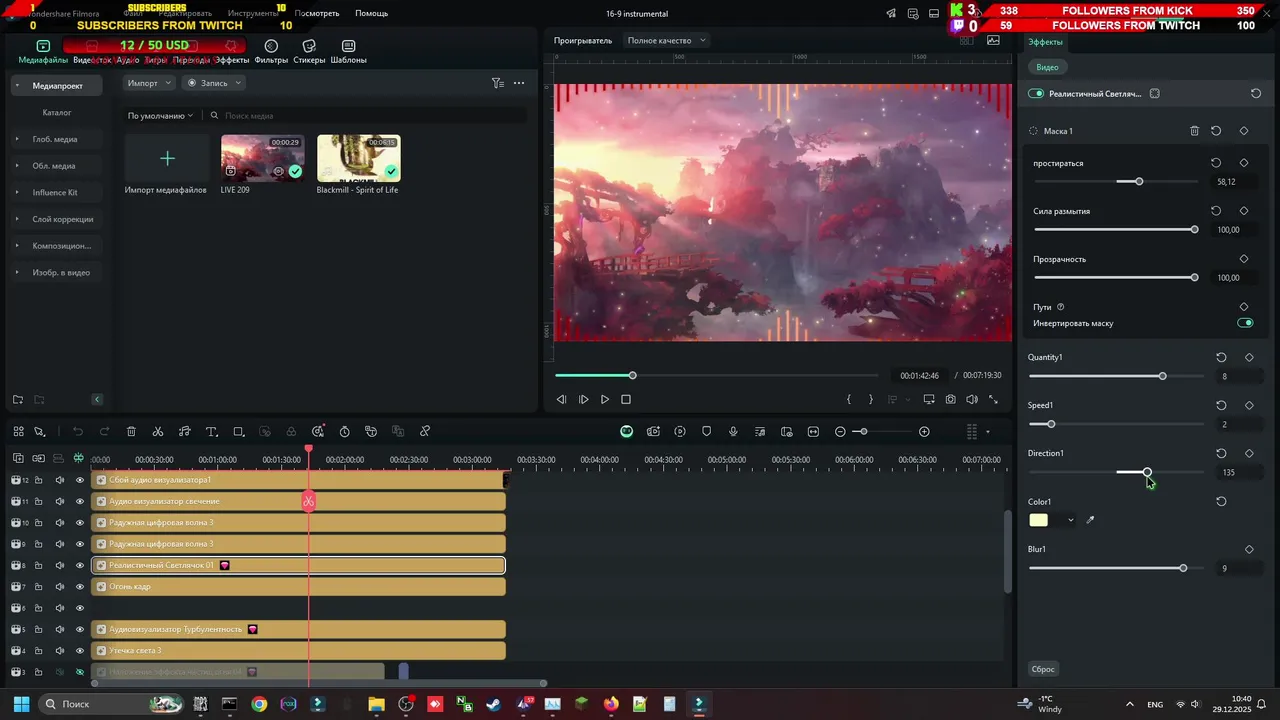Lock track 10 with its lock icon
The width and height of the screenshot is (1280, 720).
tap(39, 523)
